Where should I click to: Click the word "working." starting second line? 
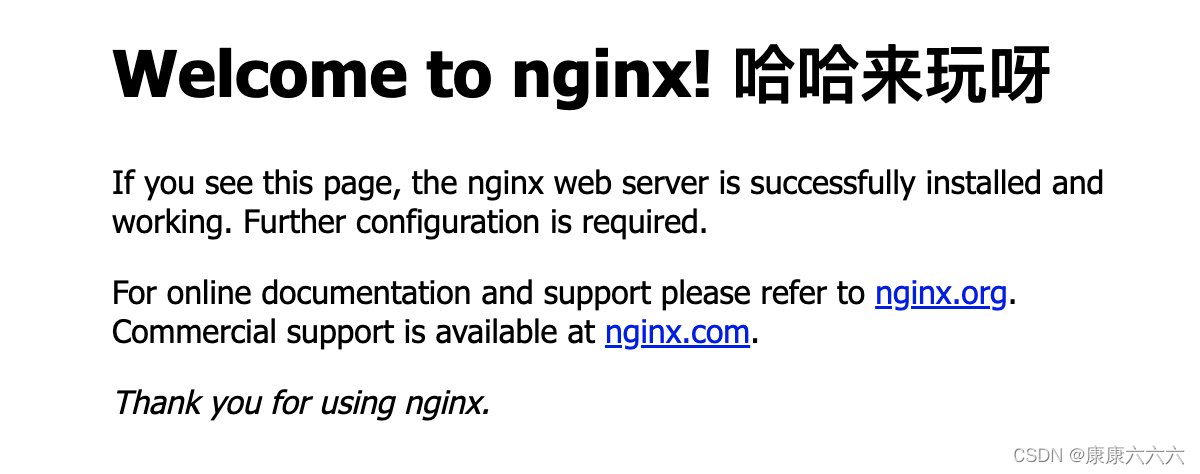click(173, 222)
